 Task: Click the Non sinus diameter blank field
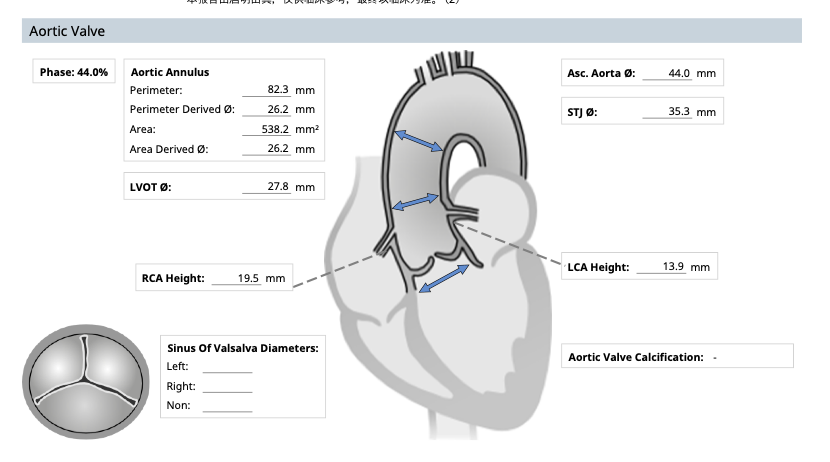coord(227,406)
